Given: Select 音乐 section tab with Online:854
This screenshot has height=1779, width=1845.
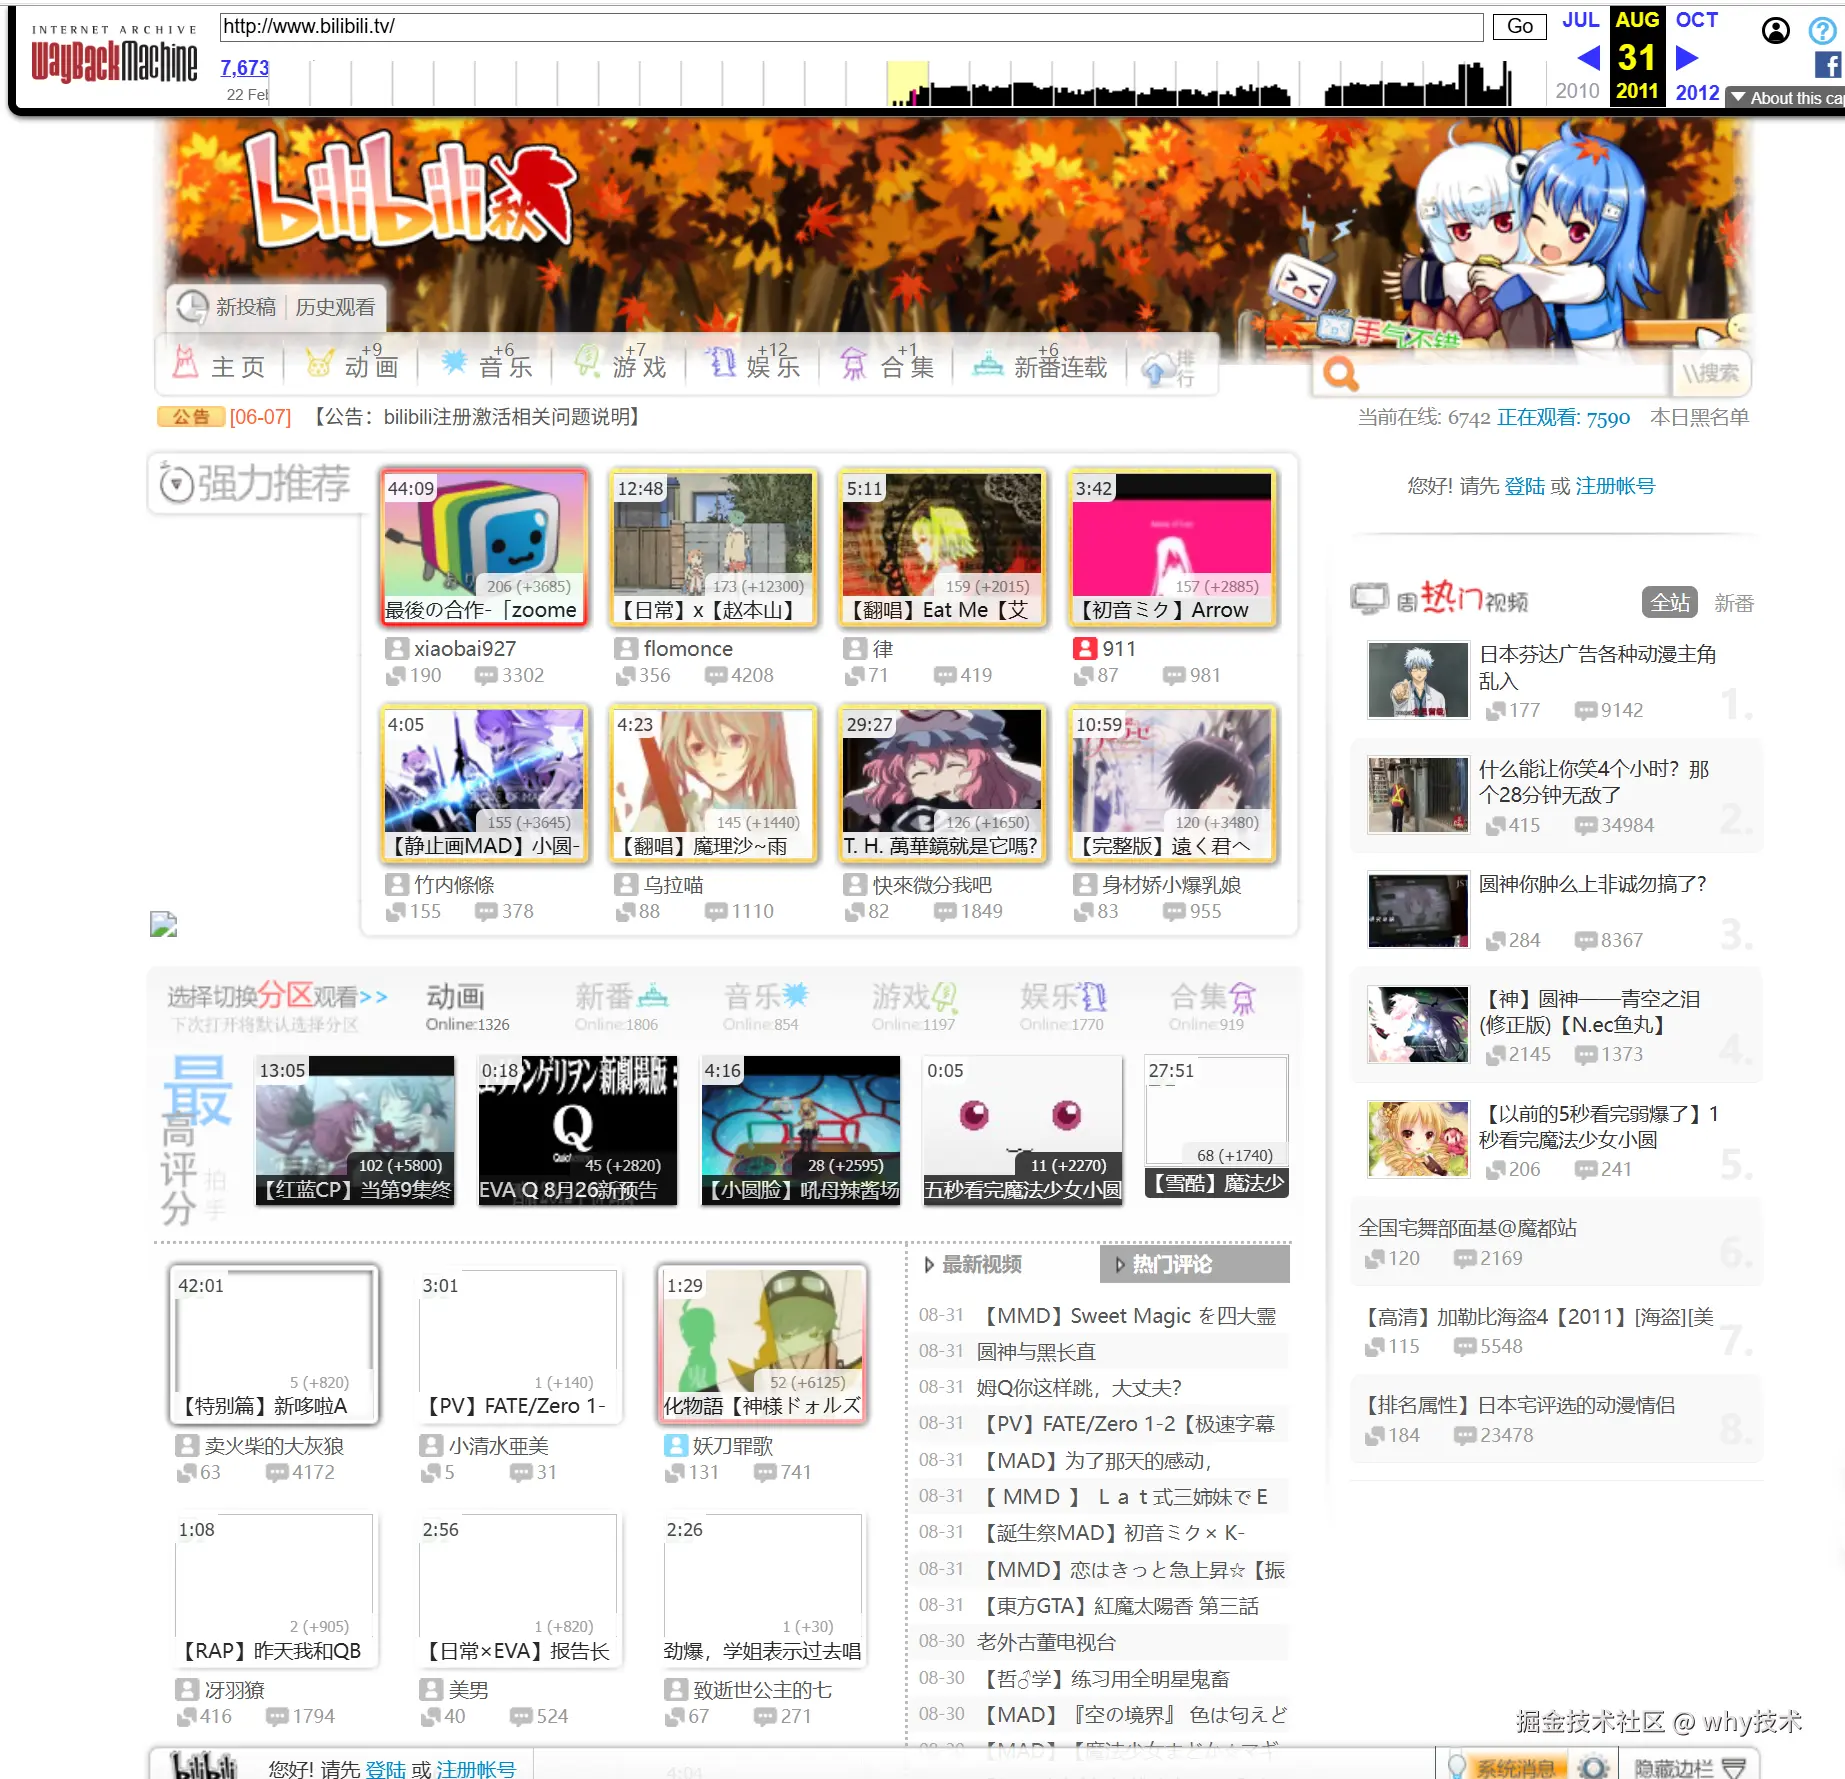Looking at the screenshot, I should 765,1006.
